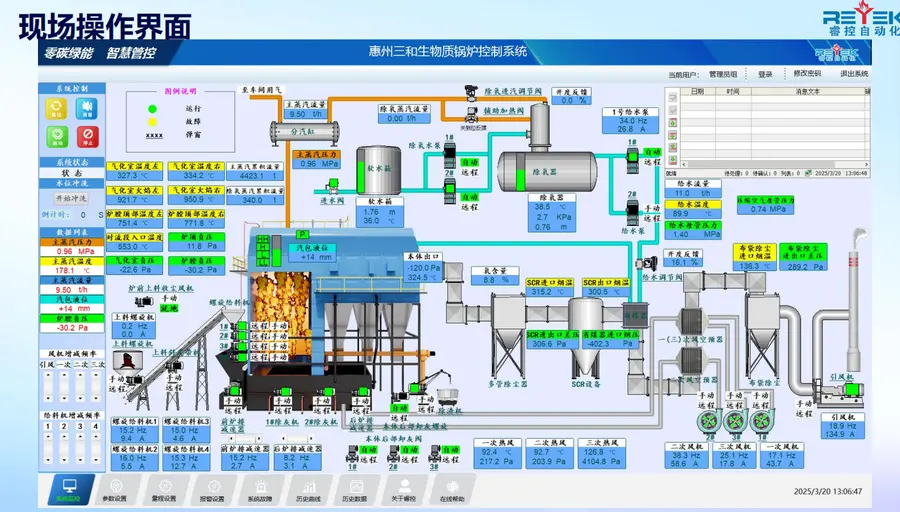Click the red 停止 stop icon
Viewport: 900px width, 512px height.
pyautogui.click(x=87, y=137)
